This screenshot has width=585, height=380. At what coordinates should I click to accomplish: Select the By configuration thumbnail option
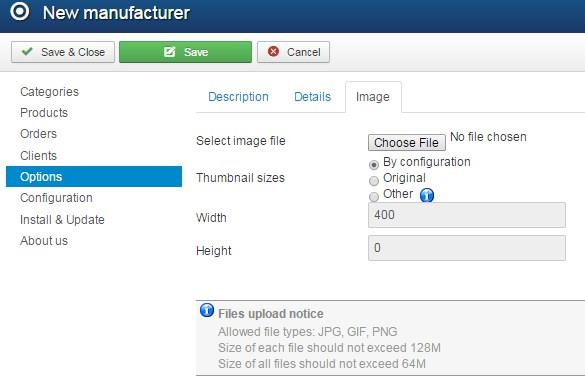click(373, 164)
